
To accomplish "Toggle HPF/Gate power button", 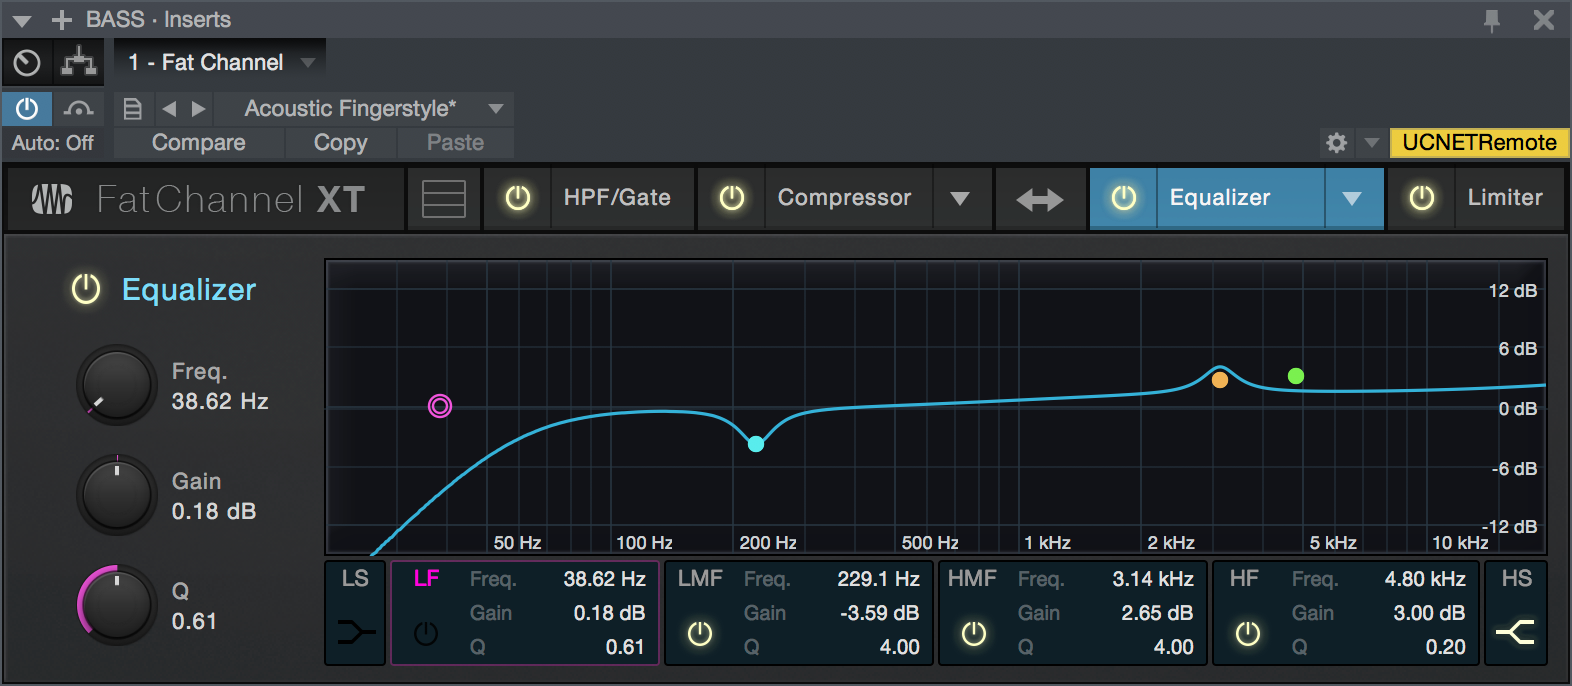I will (518, 198).
